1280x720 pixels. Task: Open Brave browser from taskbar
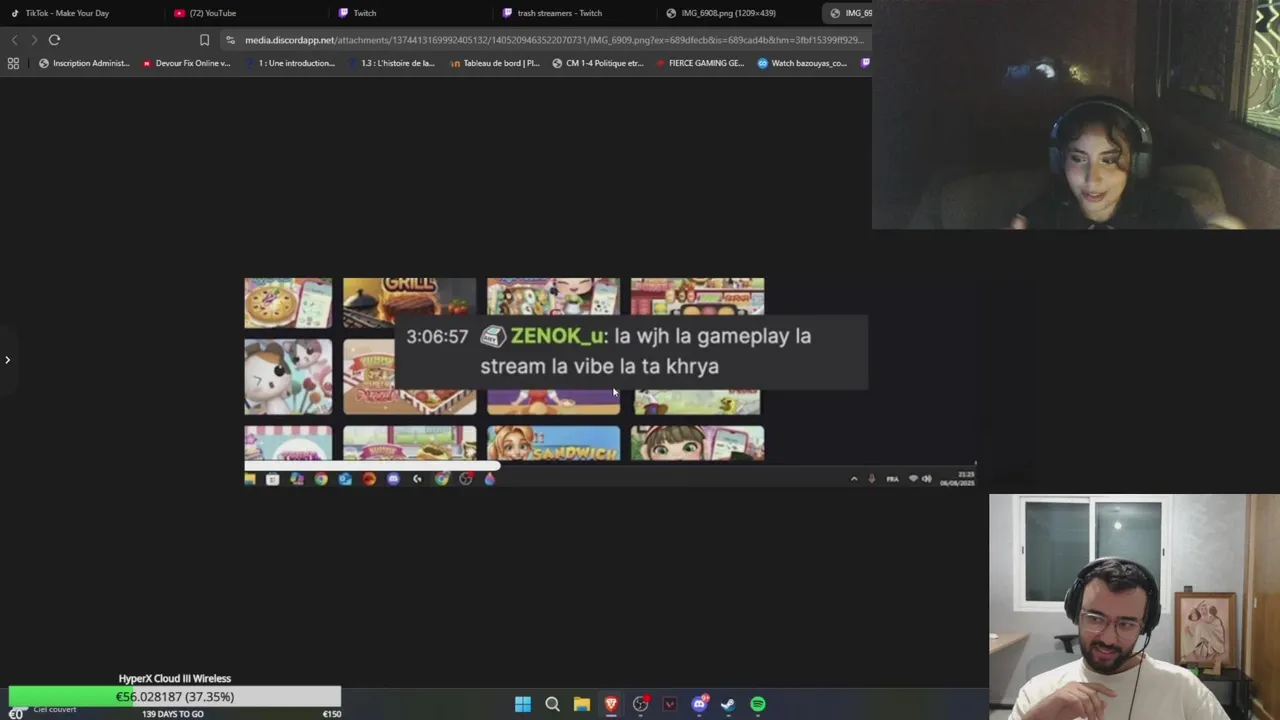pyautogui.click(x=611, y=704)
